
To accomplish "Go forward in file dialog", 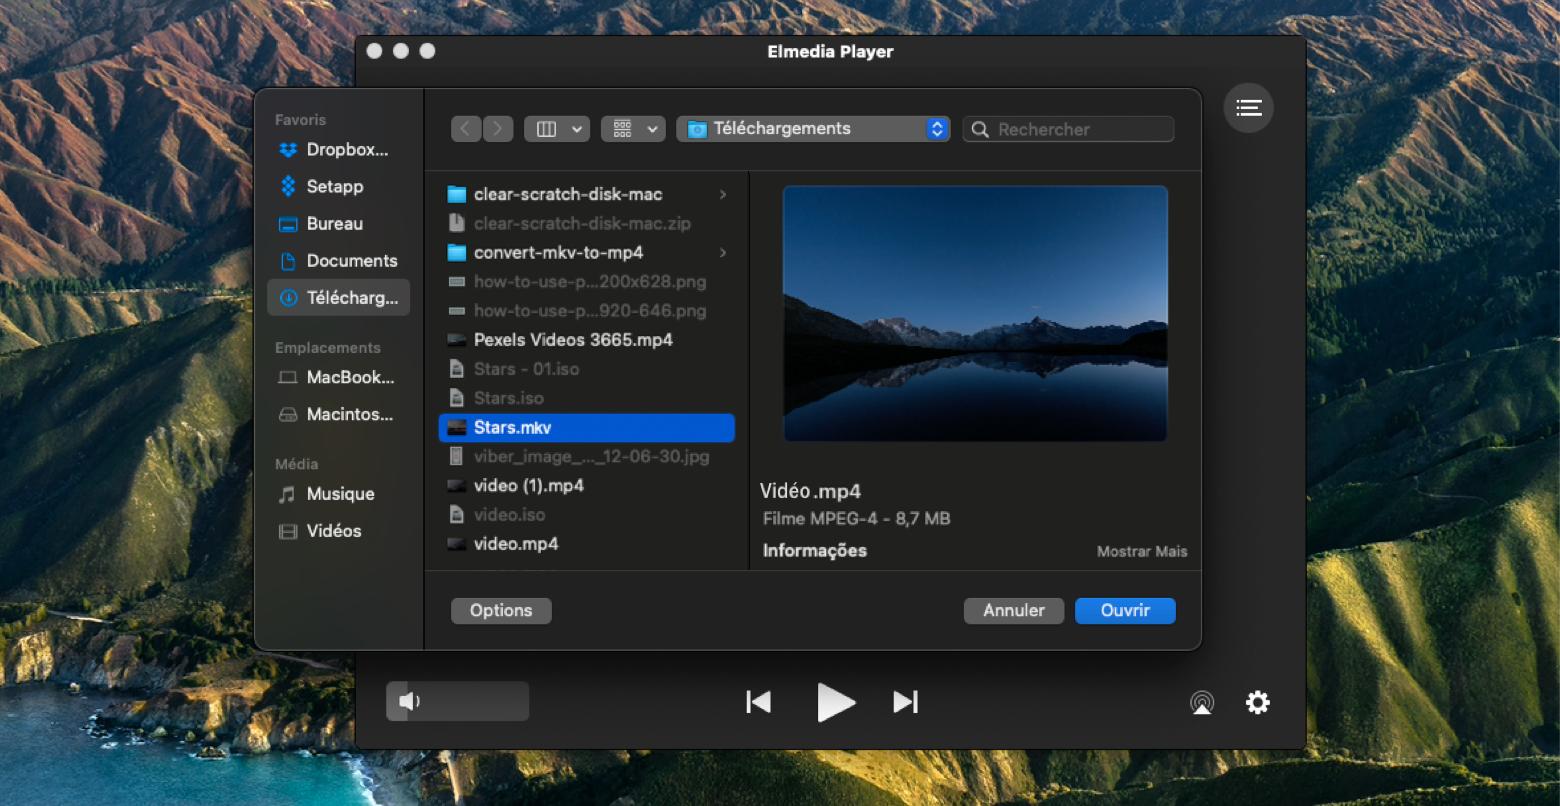I will (498, 129).
